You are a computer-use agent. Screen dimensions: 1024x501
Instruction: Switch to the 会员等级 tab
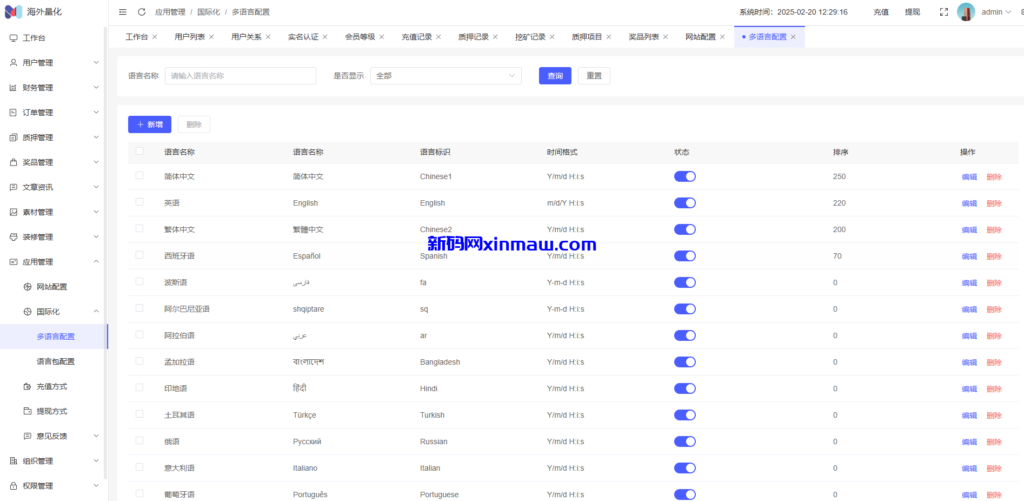(x=360, y=37)
